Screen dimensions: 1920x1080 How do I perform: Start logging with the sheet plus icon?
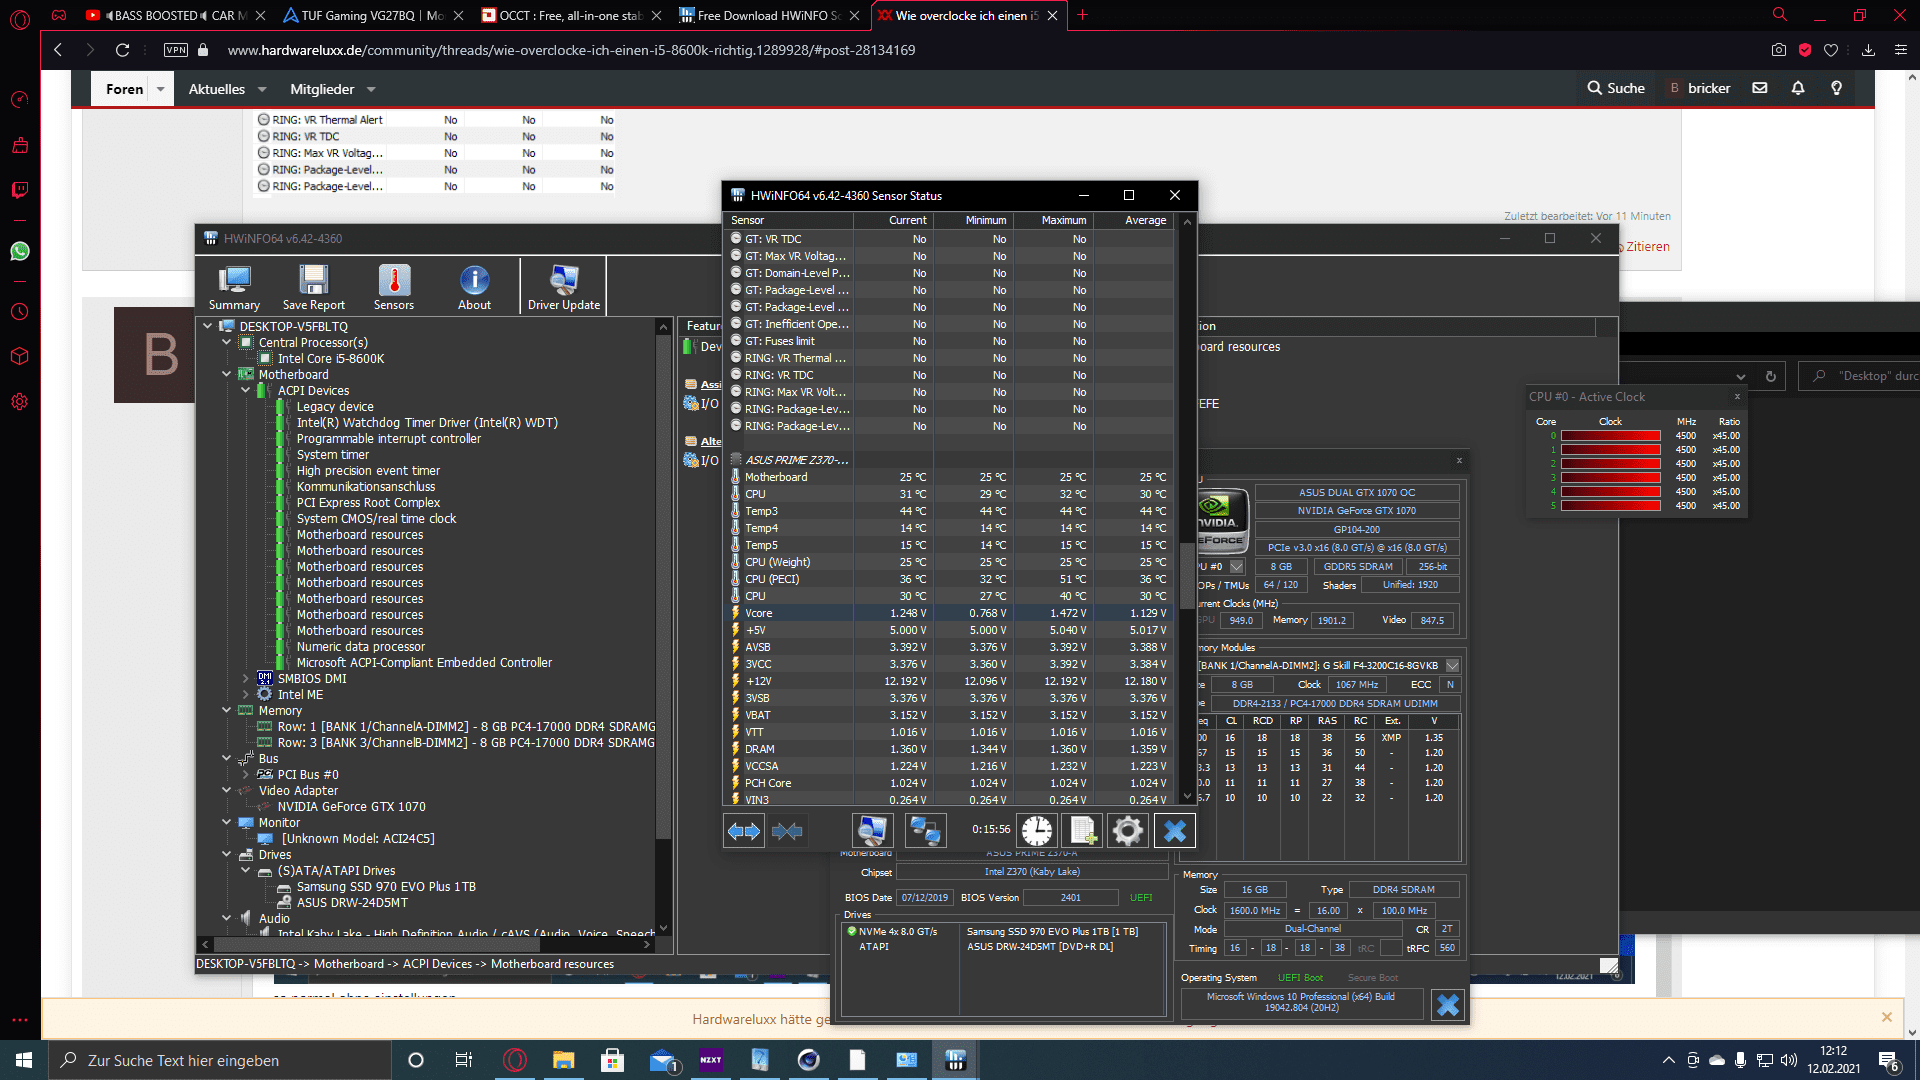[x=1083, y=831]
